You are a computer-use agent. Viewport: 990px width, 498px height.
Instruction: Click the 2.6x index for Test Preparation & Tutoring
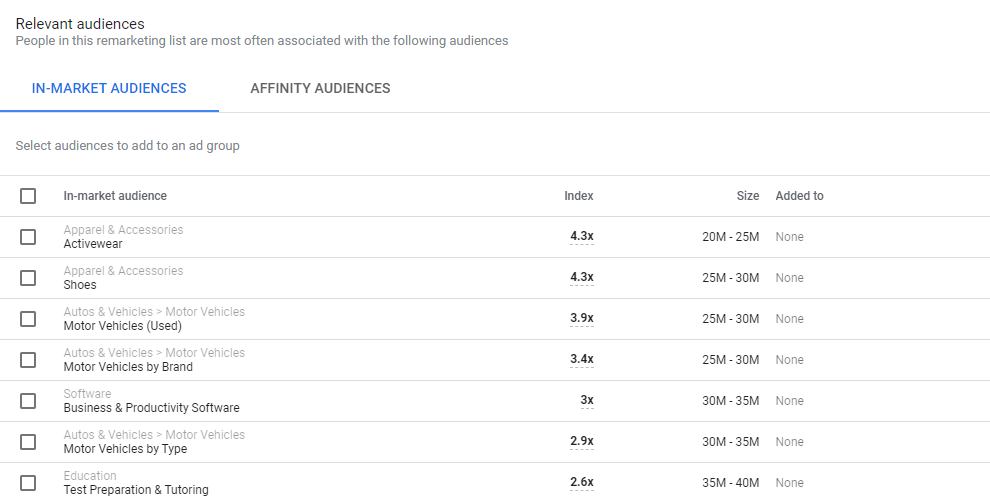point(581,483)
